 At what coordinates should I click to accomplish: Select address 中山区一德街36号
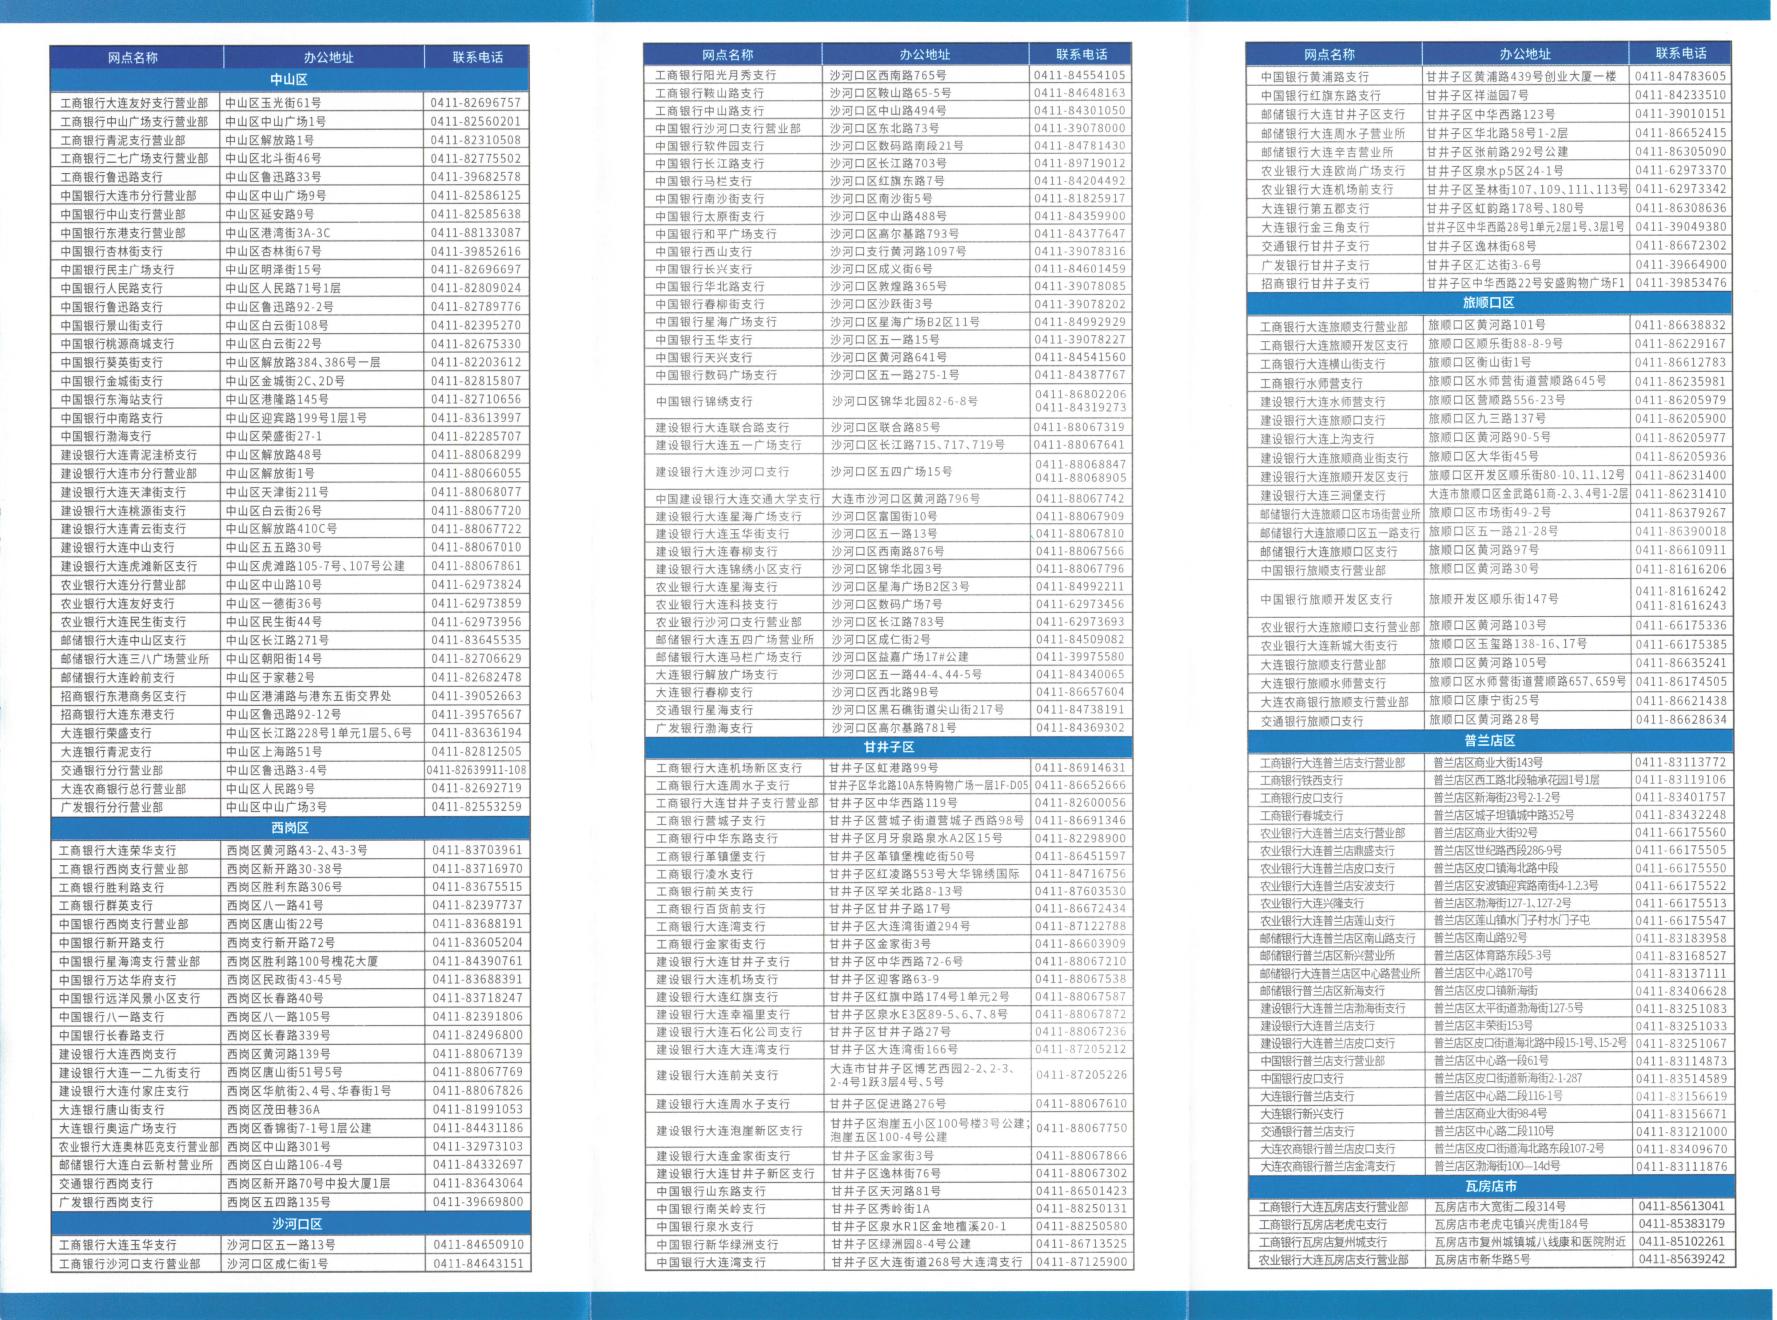(x=274, y=603)
